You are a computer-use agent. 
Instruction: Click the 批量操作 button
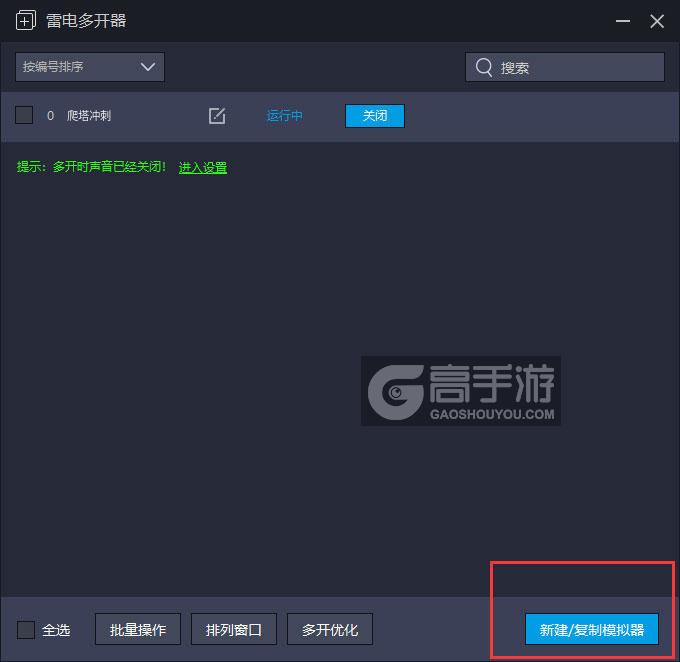pyautogui.click(x=138, y=629)
